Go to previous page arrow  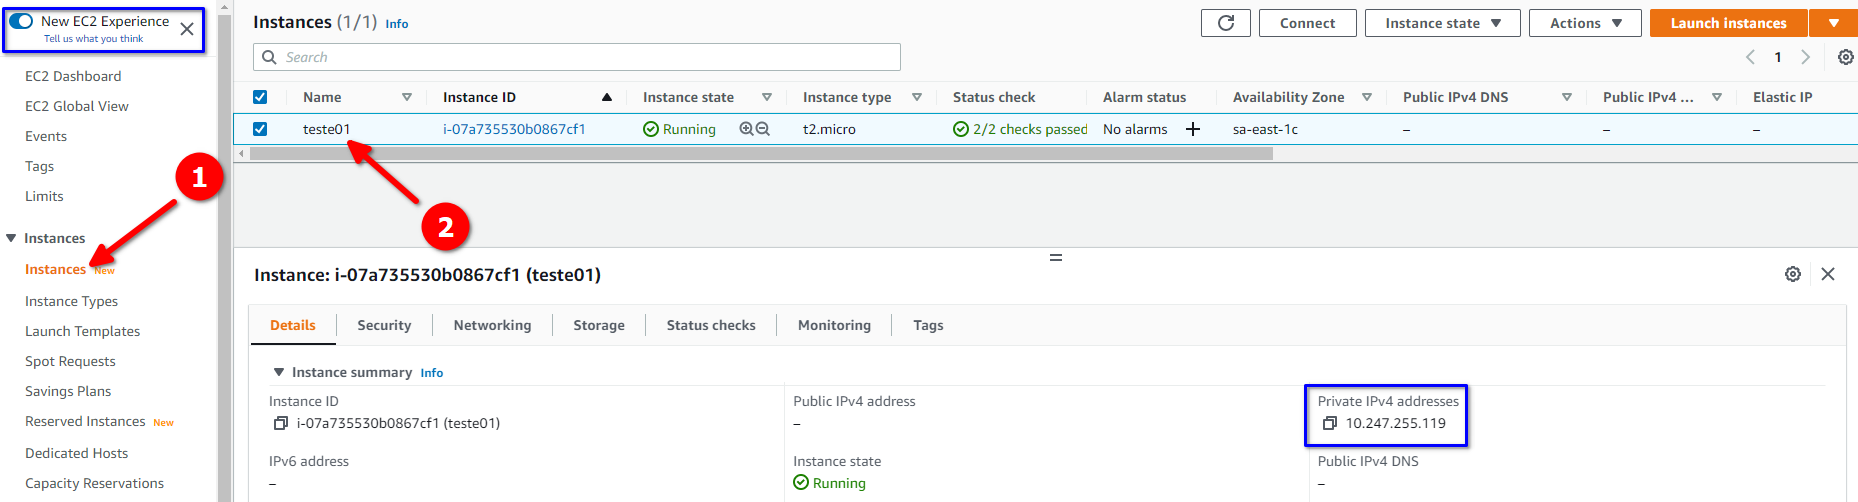(1750, 57)
